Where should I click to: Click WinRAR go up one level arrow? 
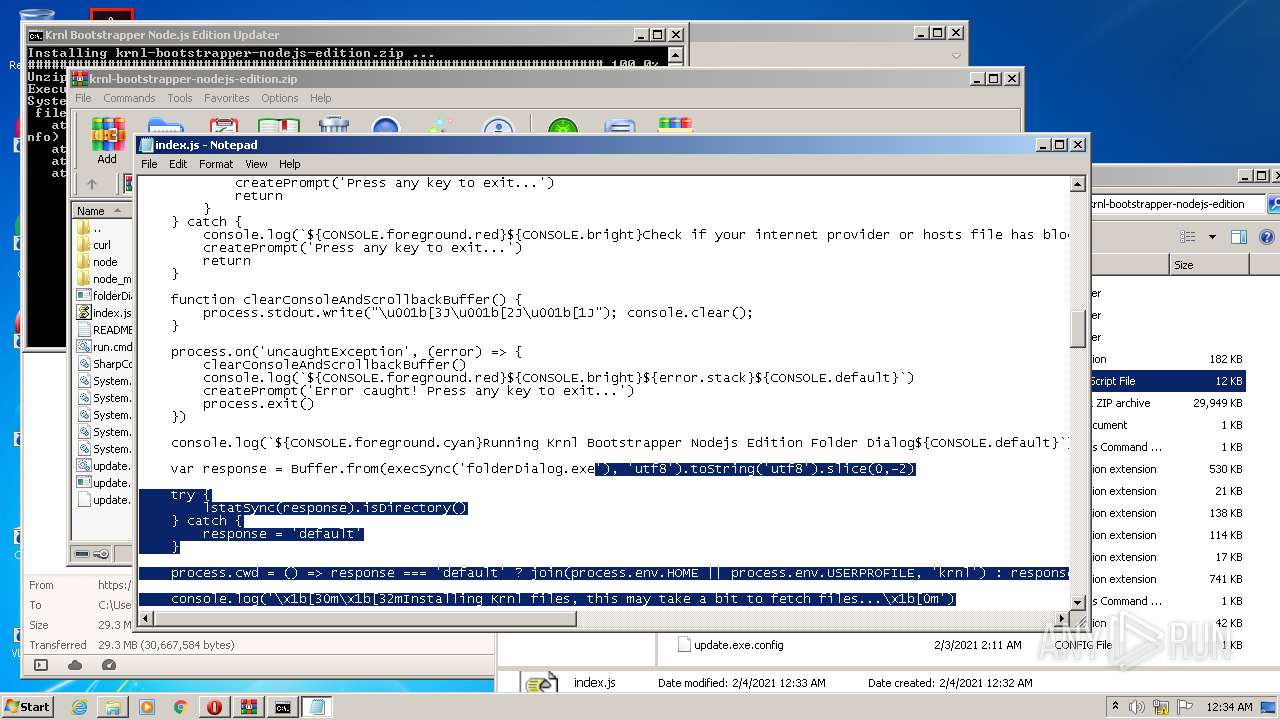tap(92, 184)
